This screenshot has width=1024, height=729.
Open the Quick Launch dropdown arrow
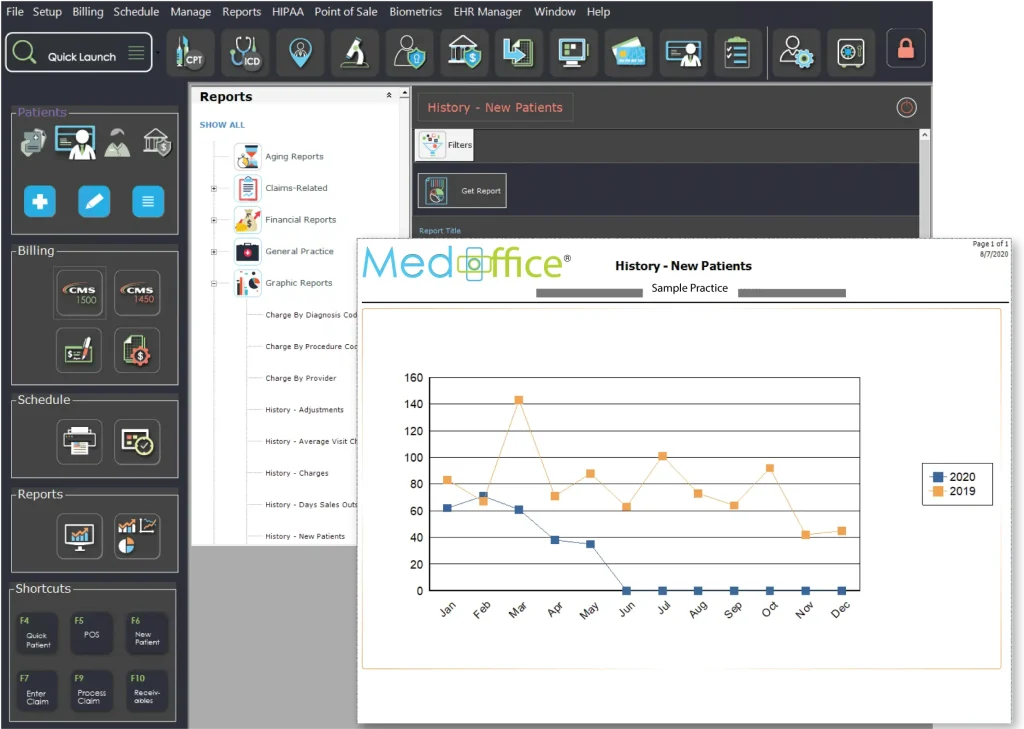pos(158,52)
